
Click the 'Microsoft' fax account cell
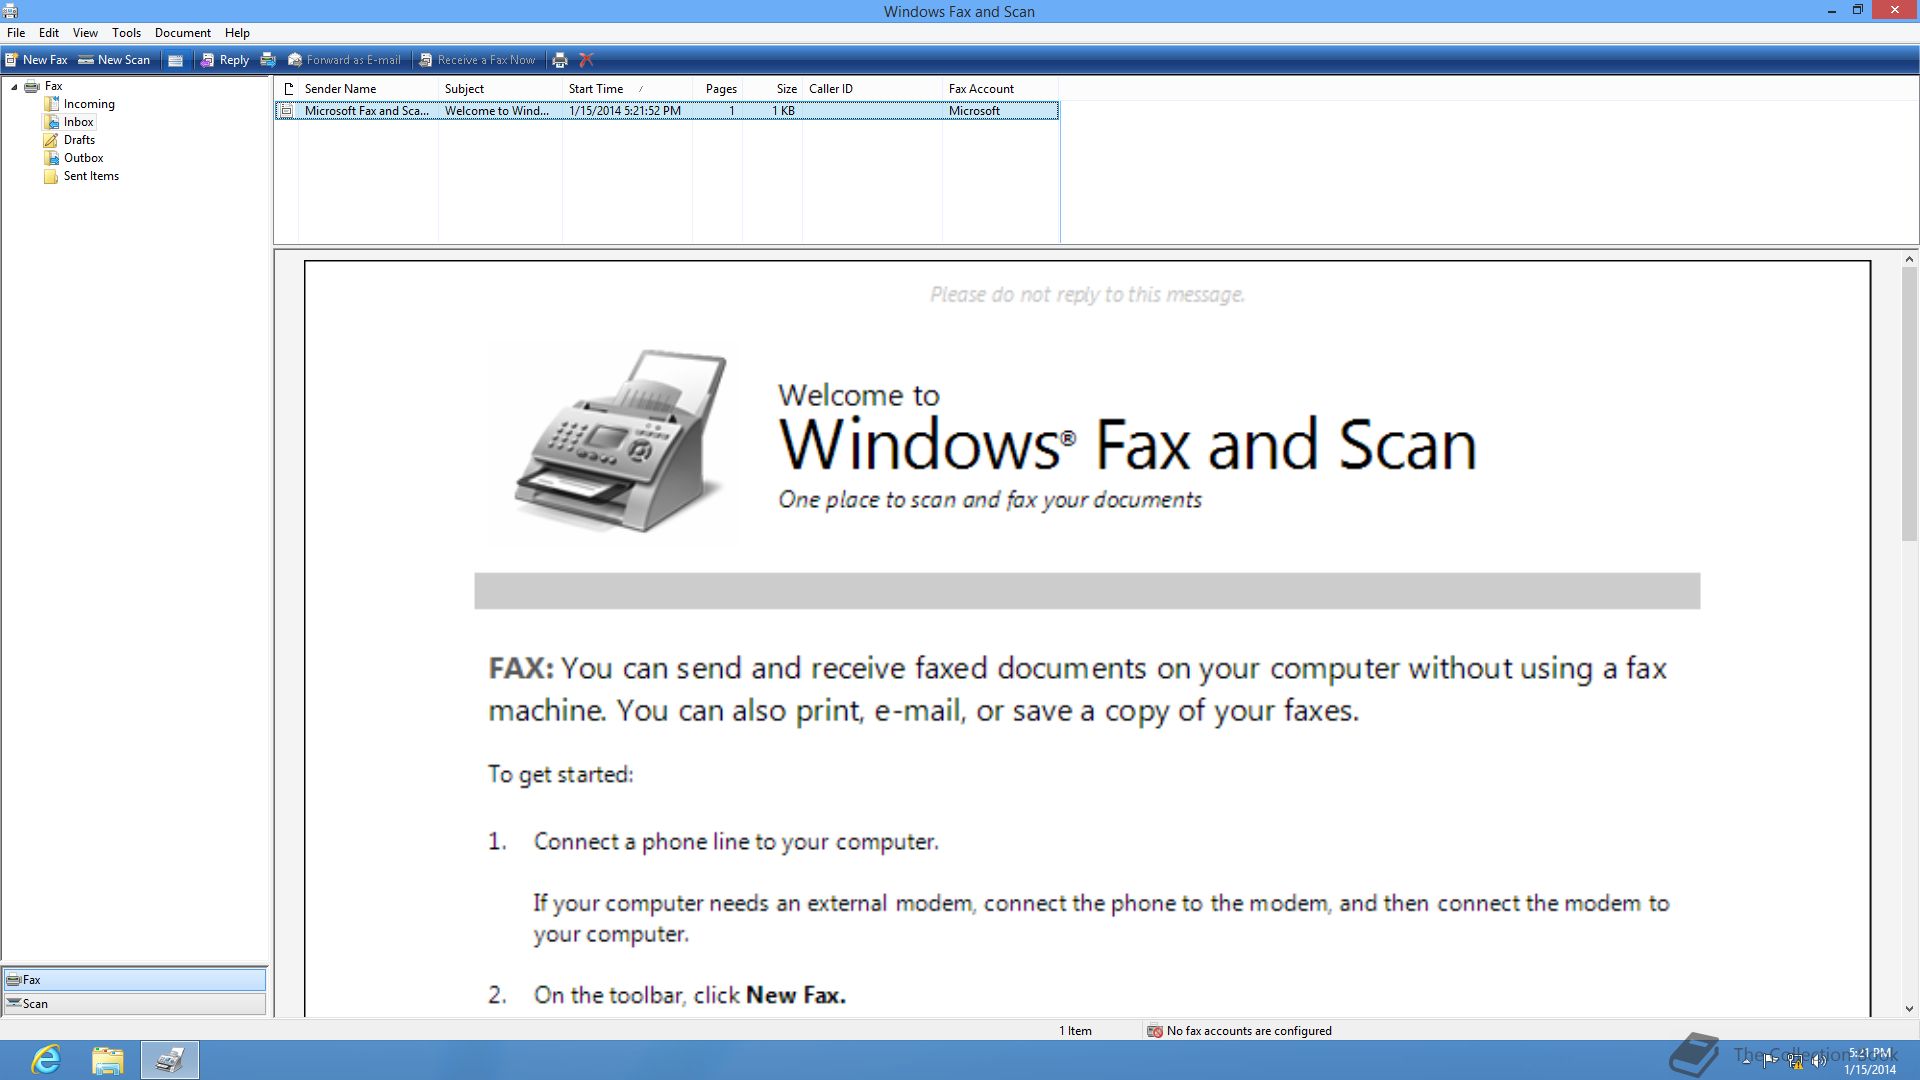pos(974,111)
